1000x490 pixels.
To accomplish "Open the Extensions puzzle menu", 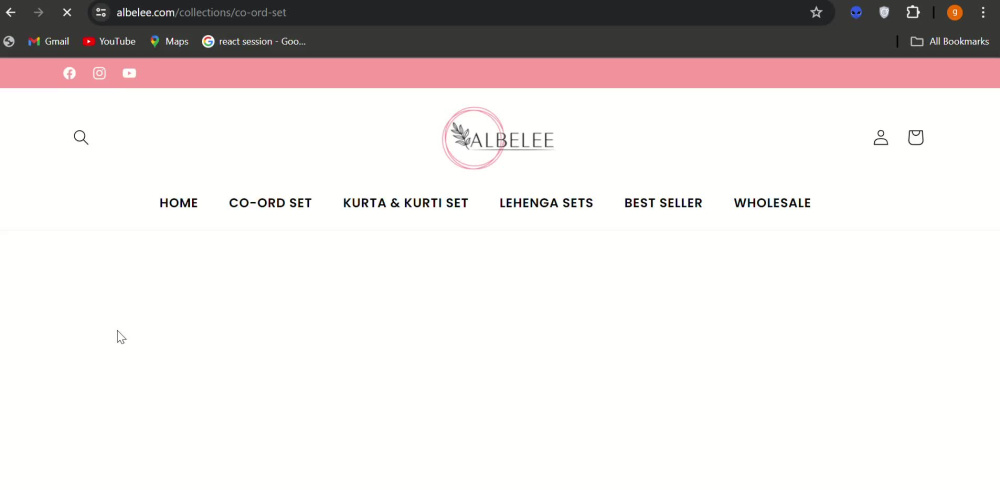I will coord(913,12).
